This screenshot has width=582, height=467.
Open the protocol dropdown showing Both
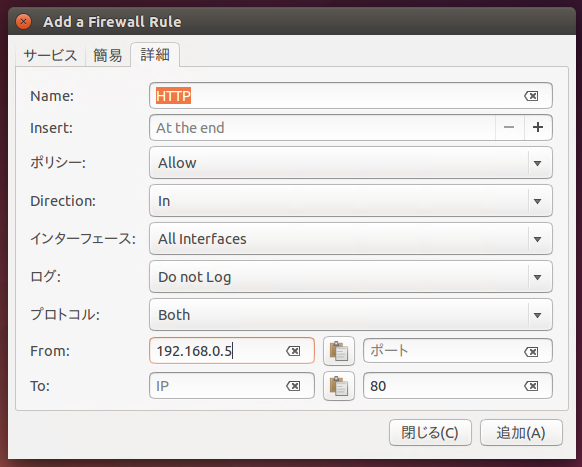point(351,315)
